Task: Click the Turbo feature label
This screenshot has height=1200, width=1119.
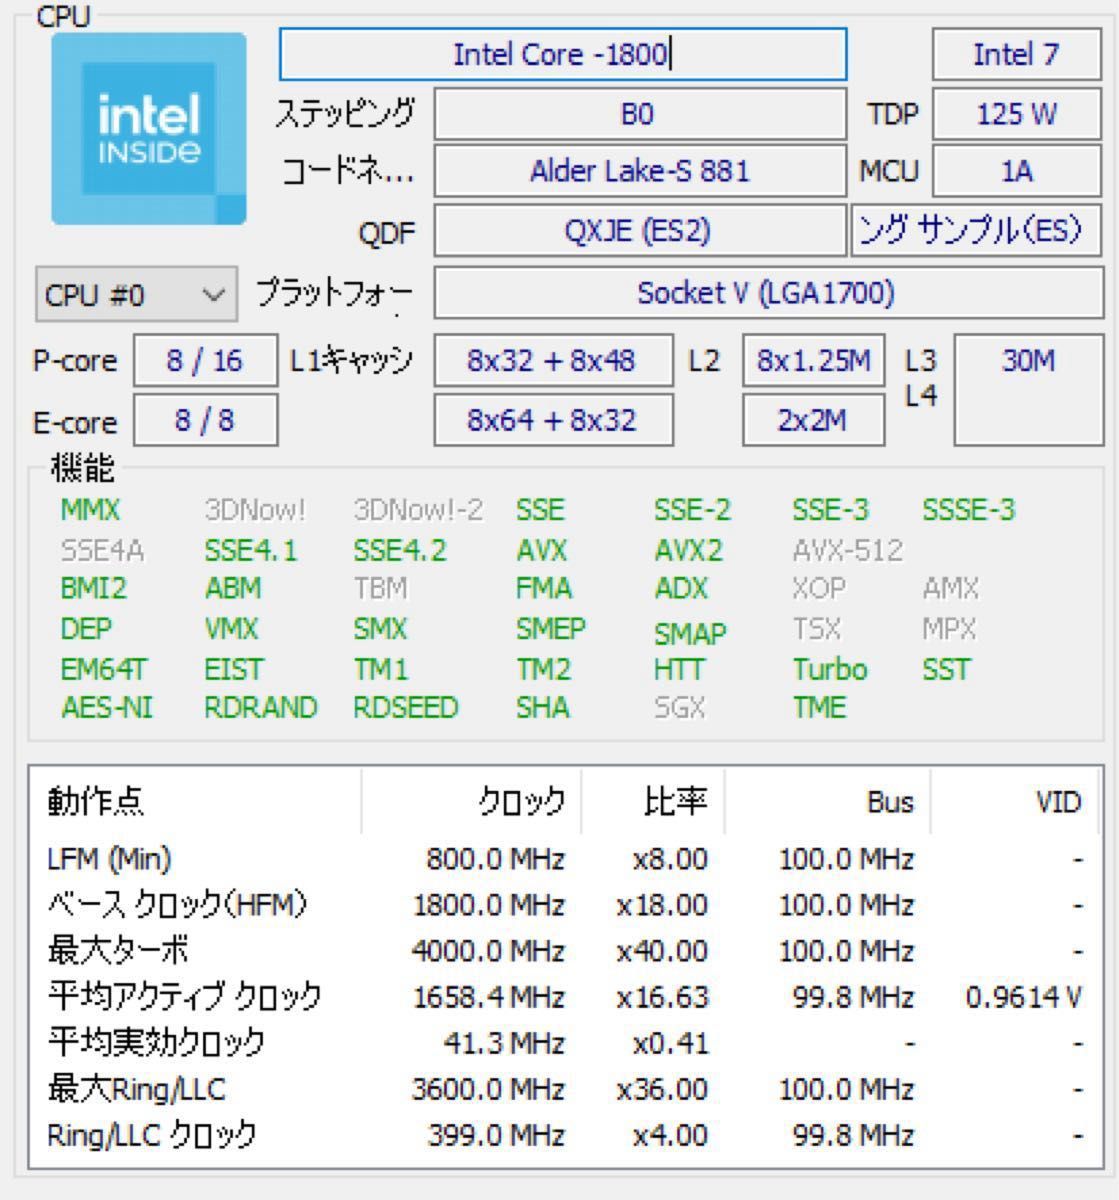Action: pyautogui.click(x=830, y=669)
